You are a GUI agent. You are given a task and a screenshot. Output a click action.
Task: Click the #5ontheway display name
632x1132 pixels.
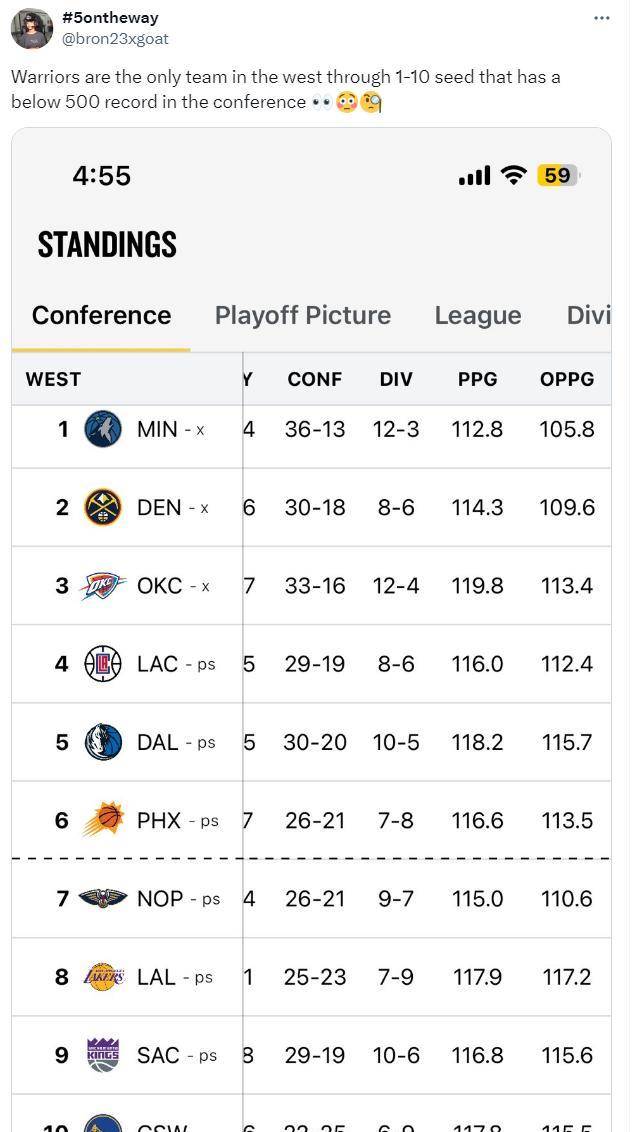[110, 18]
